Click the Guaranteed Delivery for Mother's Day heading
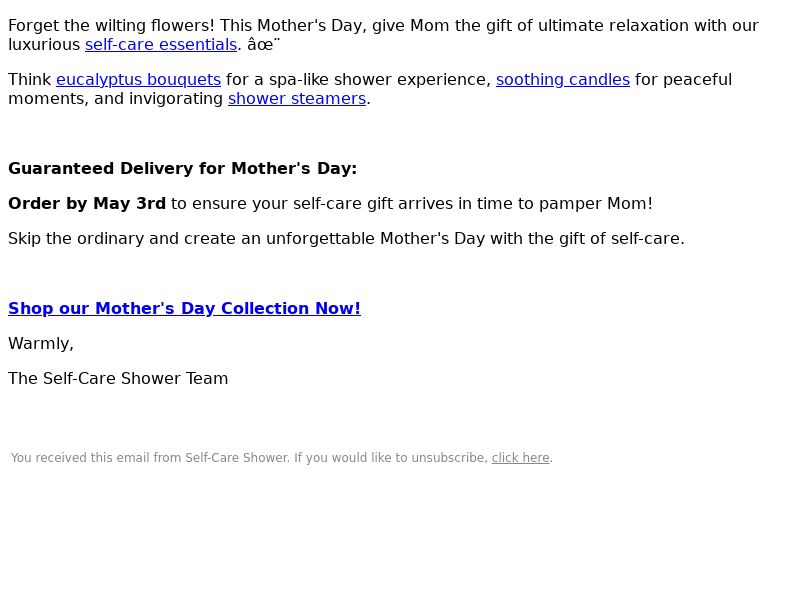Viewport: 800px width, 600px height. tap(183, 169)
